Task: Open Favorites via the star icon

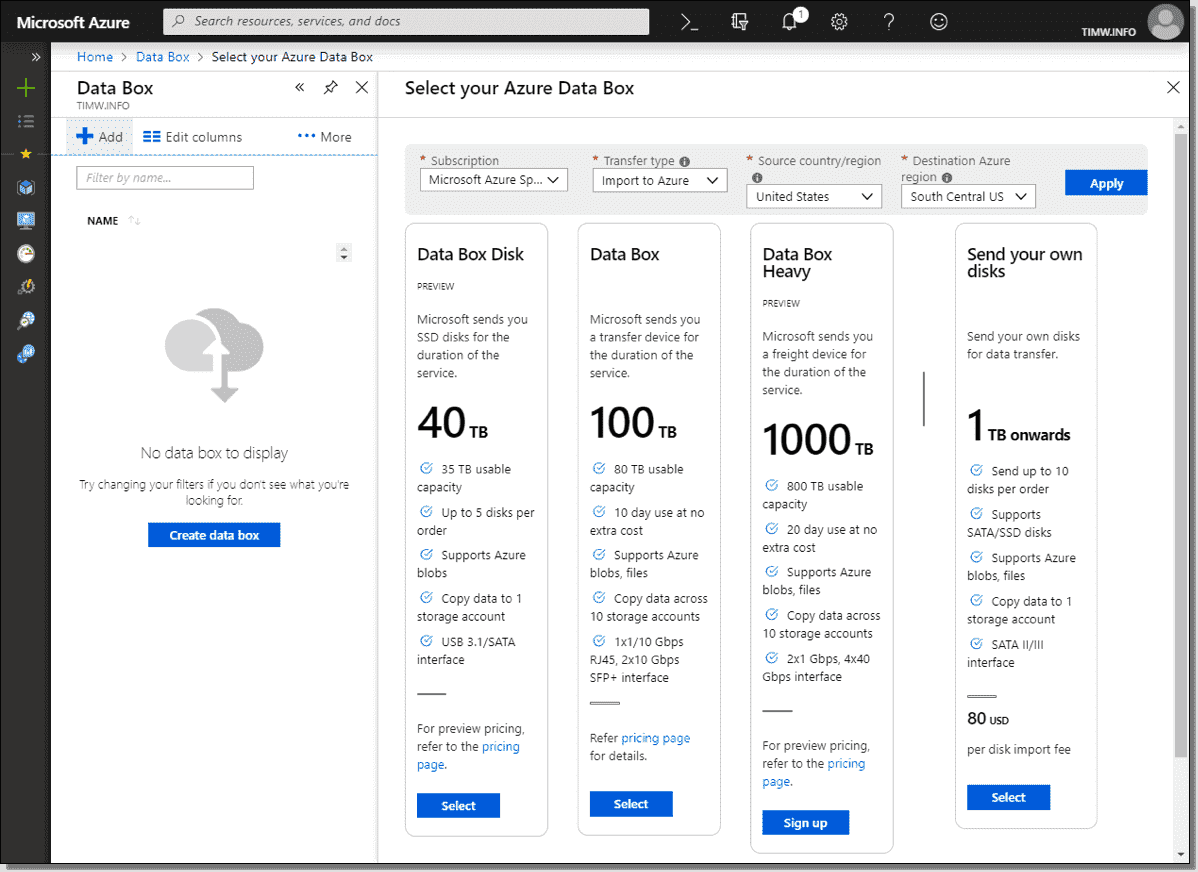Action: (26, 154)
